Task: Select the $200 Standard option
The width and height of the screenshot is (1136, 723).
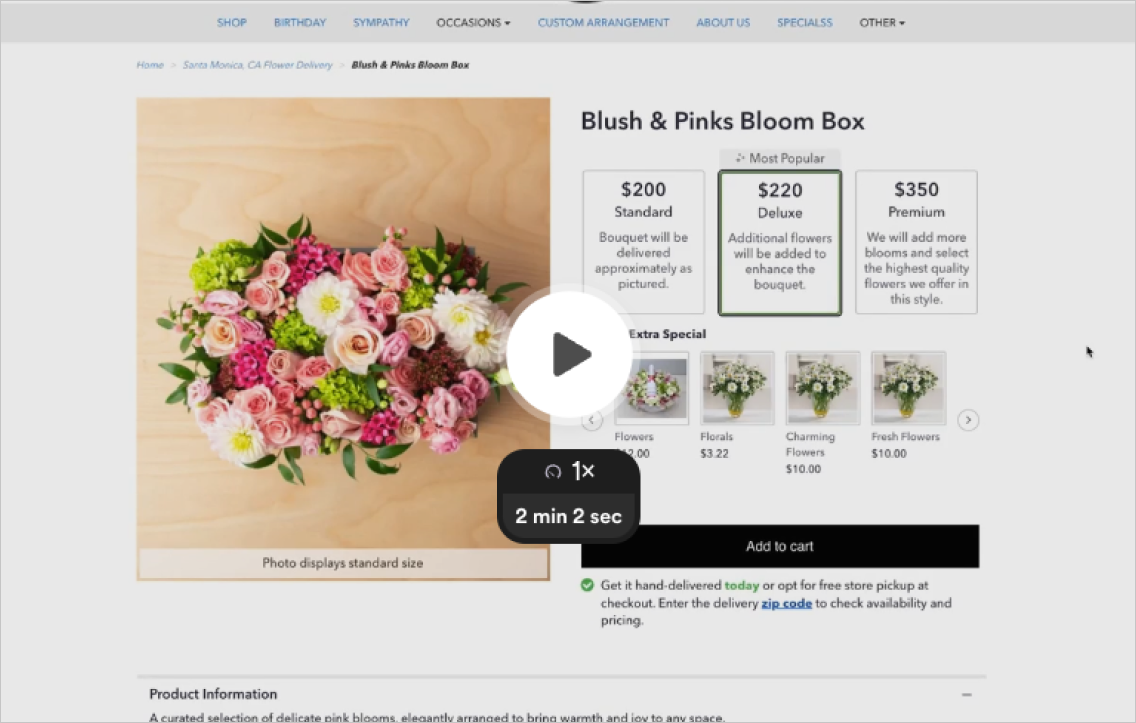Action: click(643, 242)
